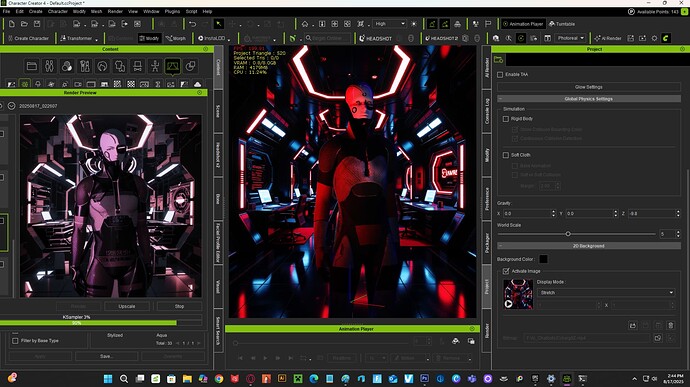Image resolution: width=690 pixels, height=387 pixels.
Task: Open the Modify tool button
Action: coord(149,38)
